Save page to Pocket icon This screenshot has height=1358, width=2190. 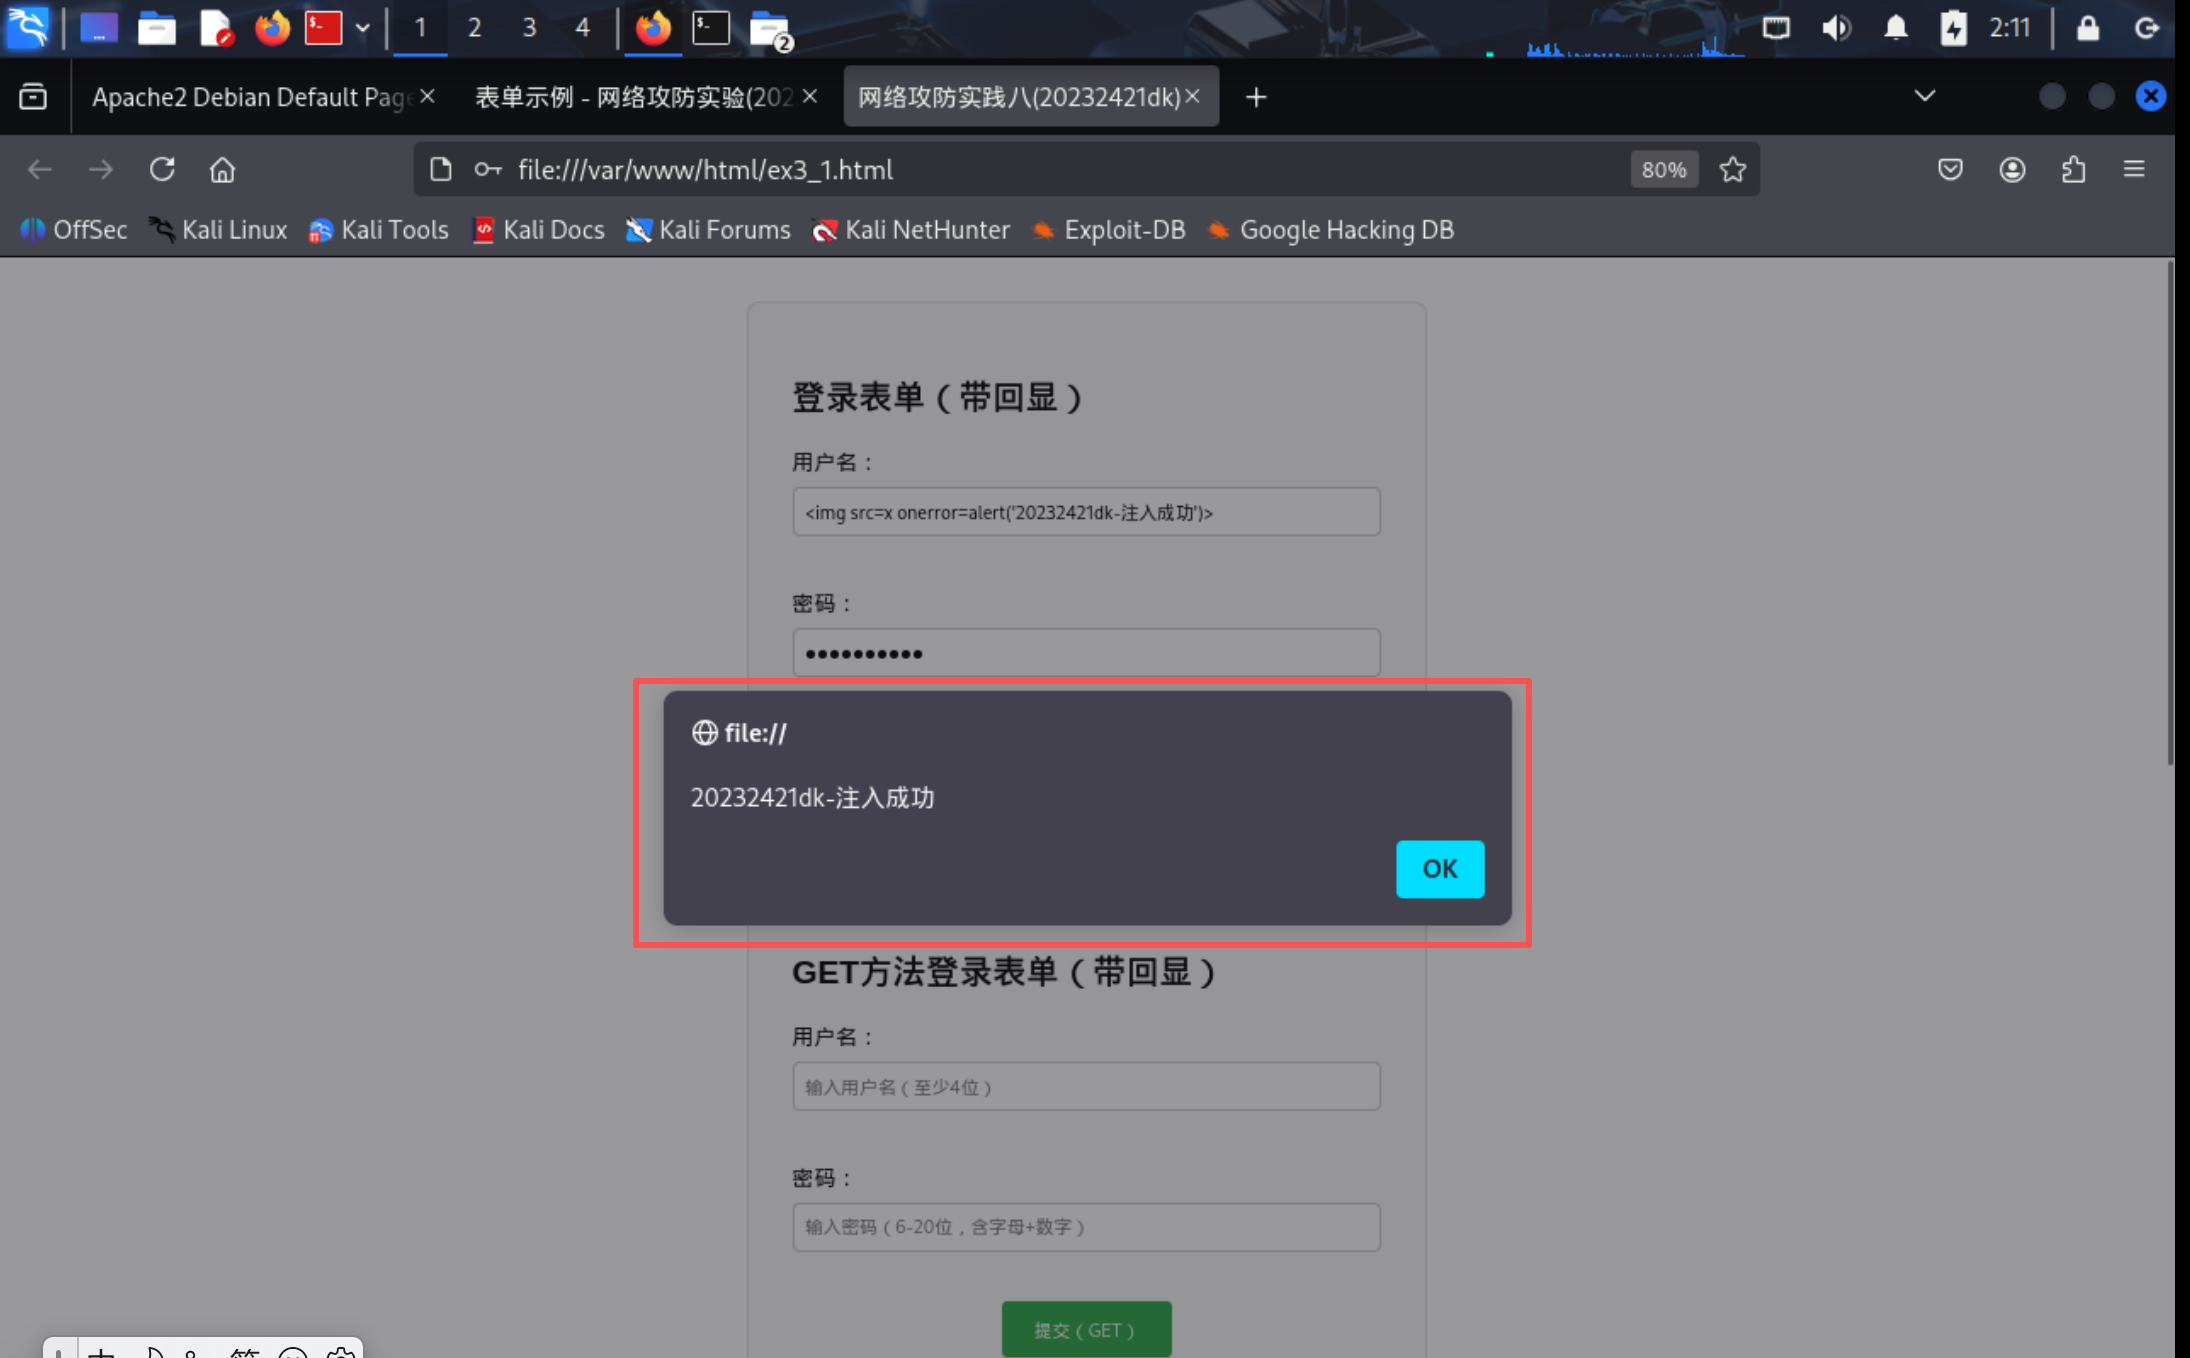tap(1950, 169)
